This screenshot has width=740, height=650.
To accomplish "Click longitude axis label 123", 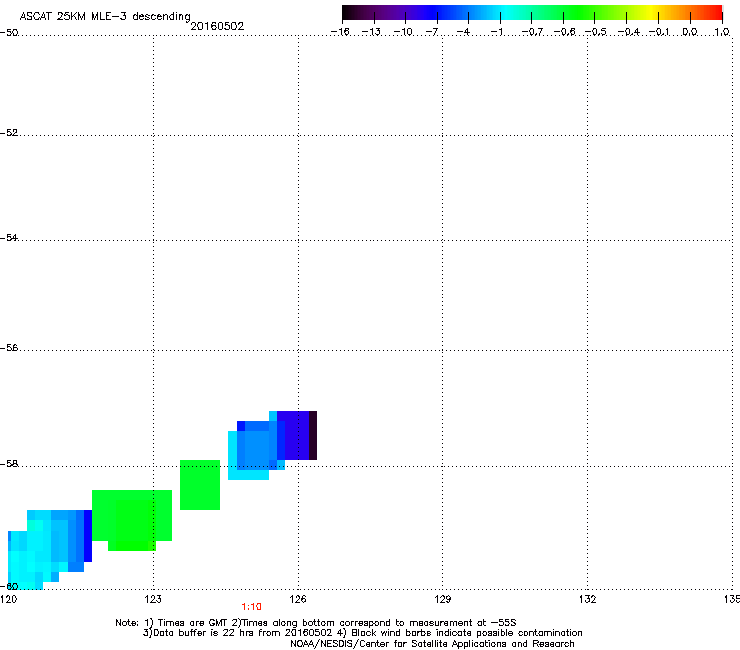I will click(153, 599).
